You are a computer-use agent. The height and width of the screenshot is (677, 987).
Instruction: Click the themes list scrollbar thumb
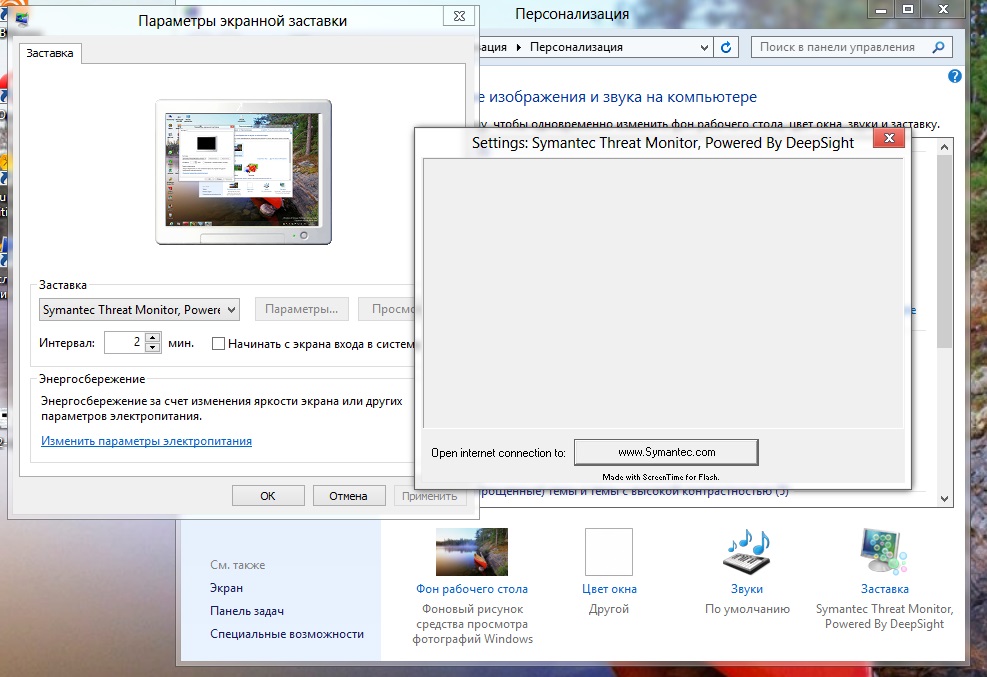[944, 251]
